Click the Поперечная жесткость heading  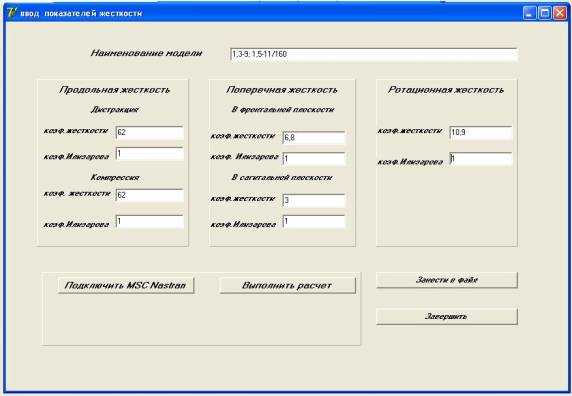click(282, 90)
